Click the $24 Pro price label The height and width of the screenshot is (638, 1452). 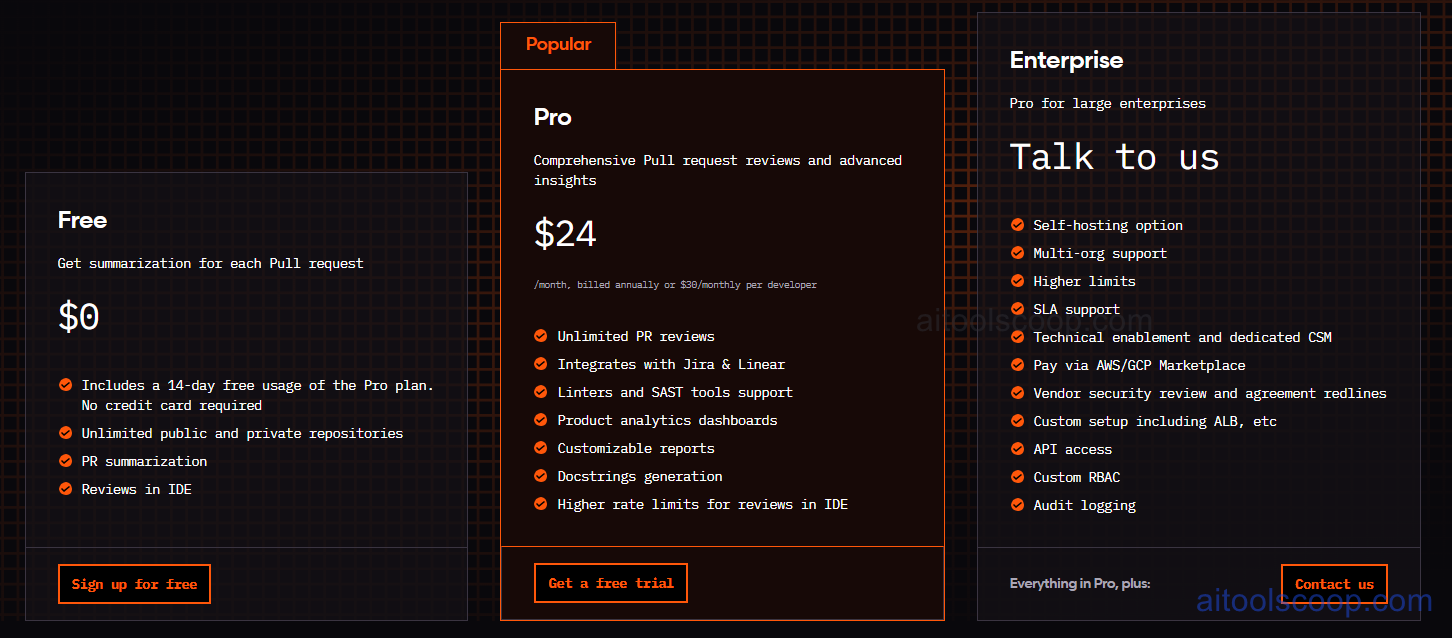[565, 233]
